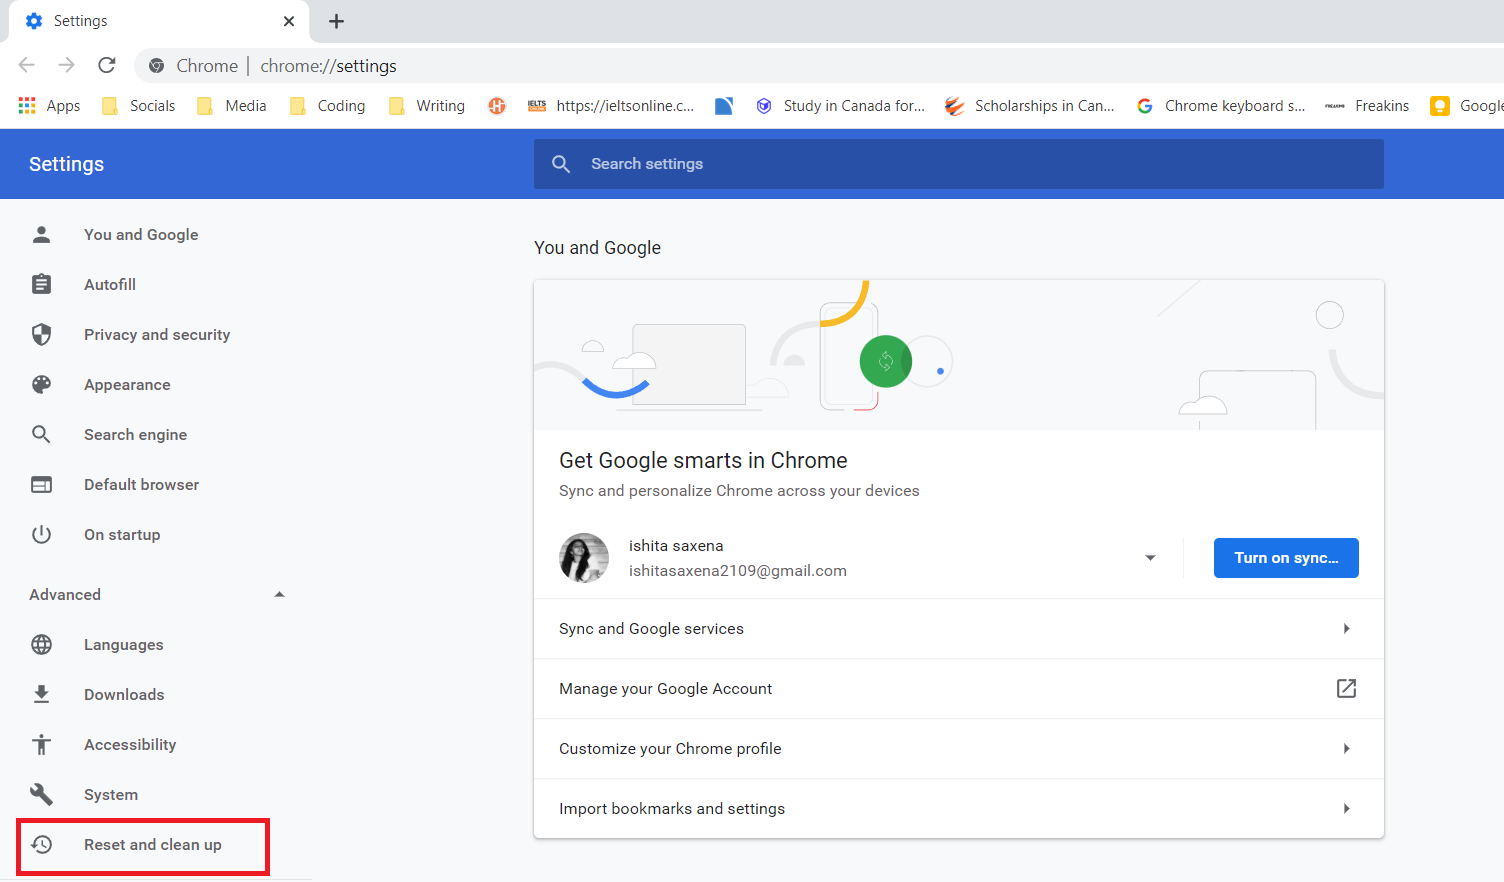Open the Socials bookmark folder
The width and height of the screenshot is (1504, 882).
point(139,106)
